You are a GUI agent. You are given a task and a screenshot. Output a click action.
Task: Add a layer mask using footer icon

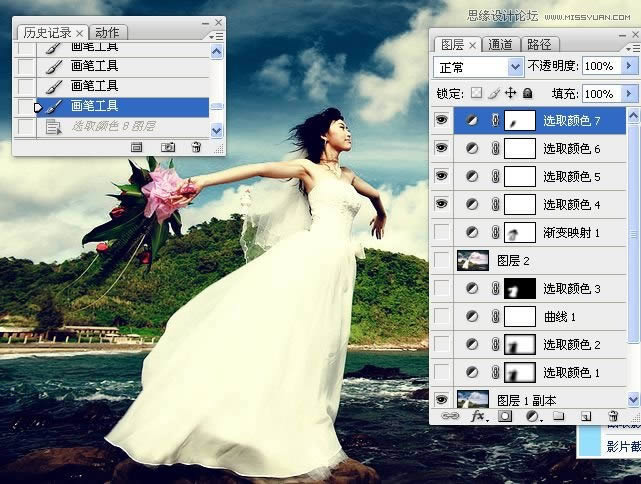505,415
